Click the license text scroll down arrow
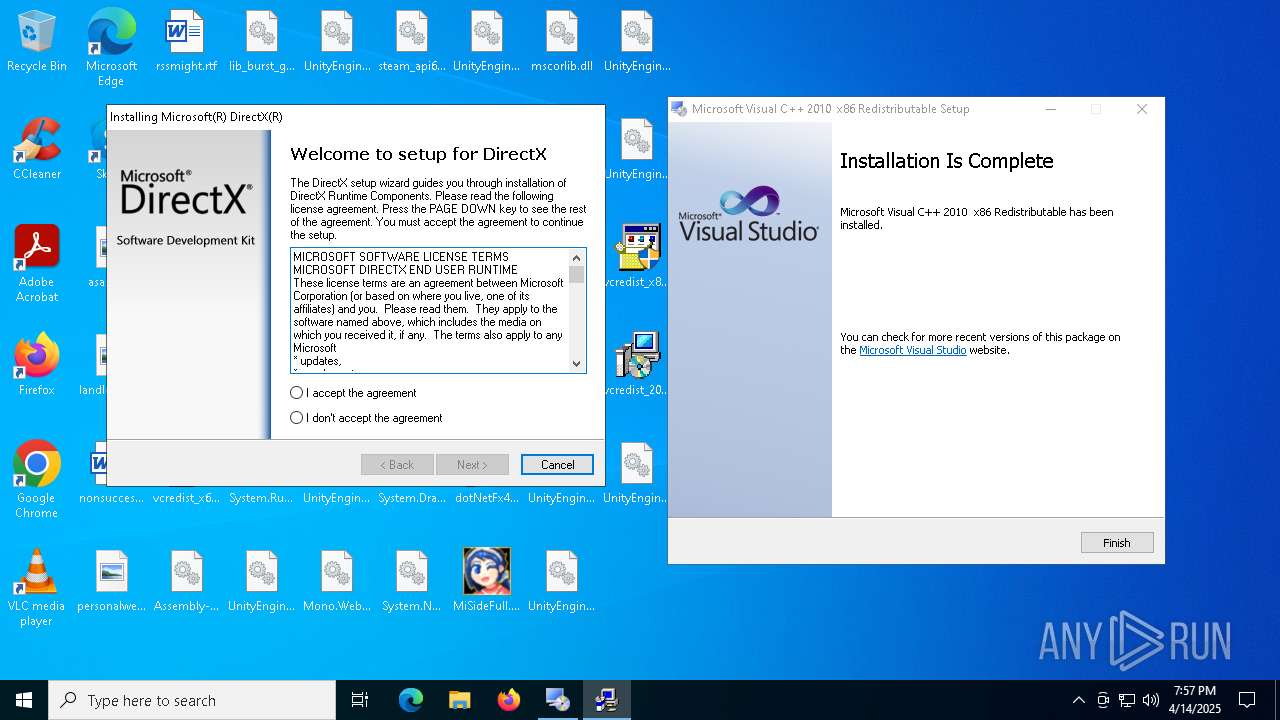The height and width of the screenshot is (720, 1280). (x=577, y=364)
